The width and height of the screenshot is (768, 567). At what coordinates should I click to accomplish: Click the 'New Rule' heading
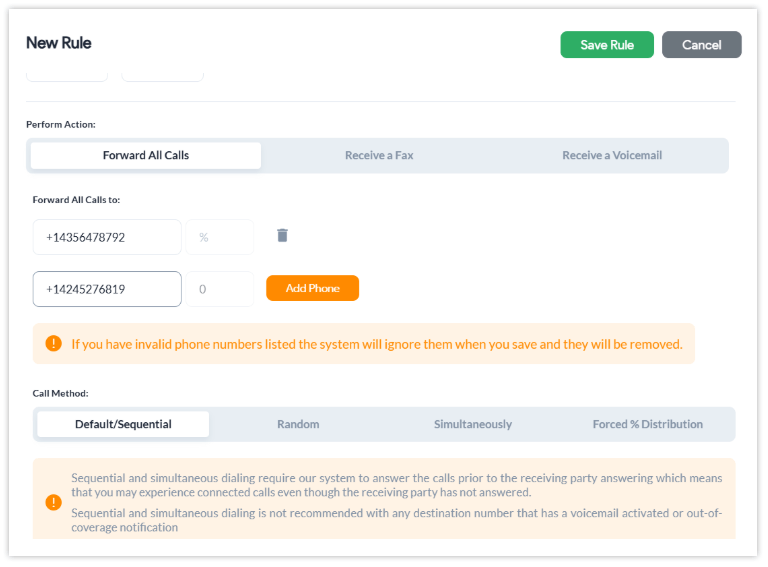[58, 43]
